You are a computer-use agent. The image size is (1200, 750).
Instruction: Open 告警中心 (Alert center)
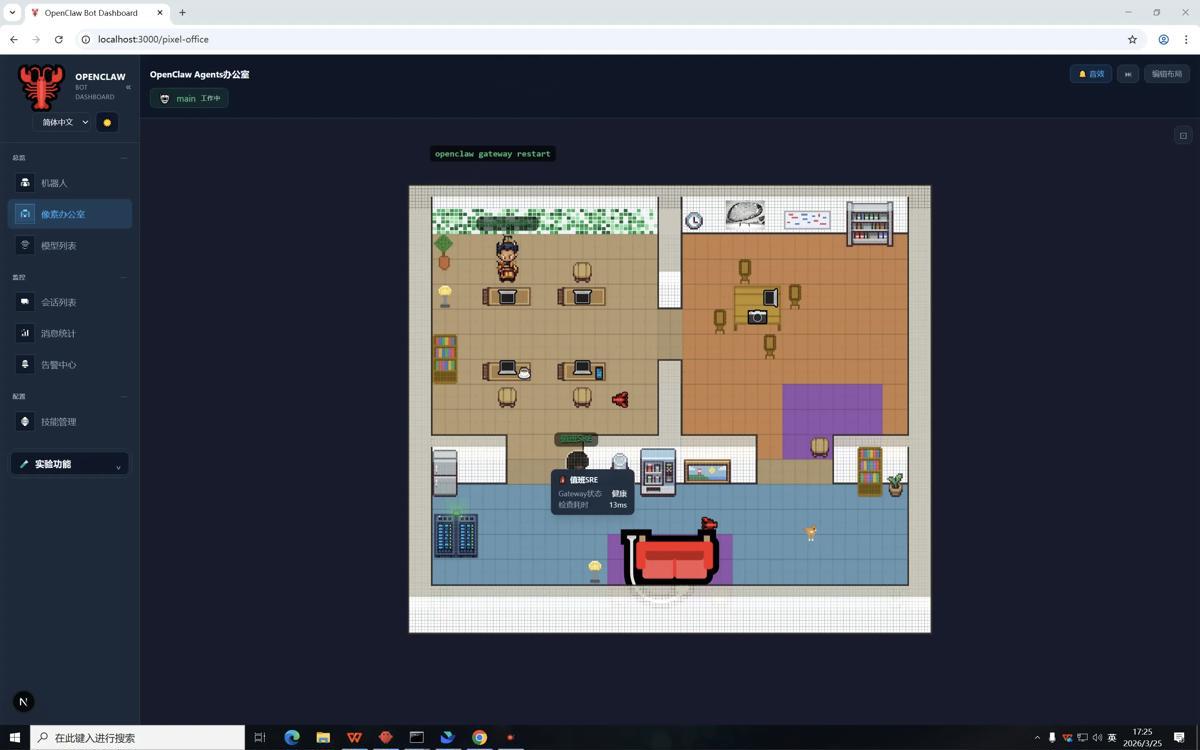point(58,365)
